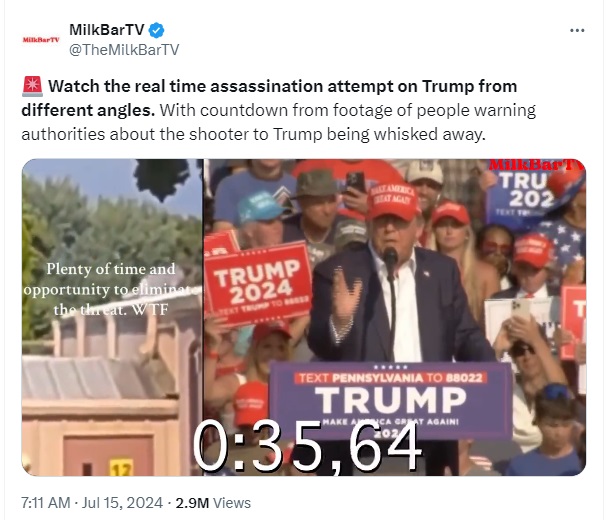
Task: Click the TEXT PENNSYLVANIA podium banner
Action: click(x=391, y=401)
